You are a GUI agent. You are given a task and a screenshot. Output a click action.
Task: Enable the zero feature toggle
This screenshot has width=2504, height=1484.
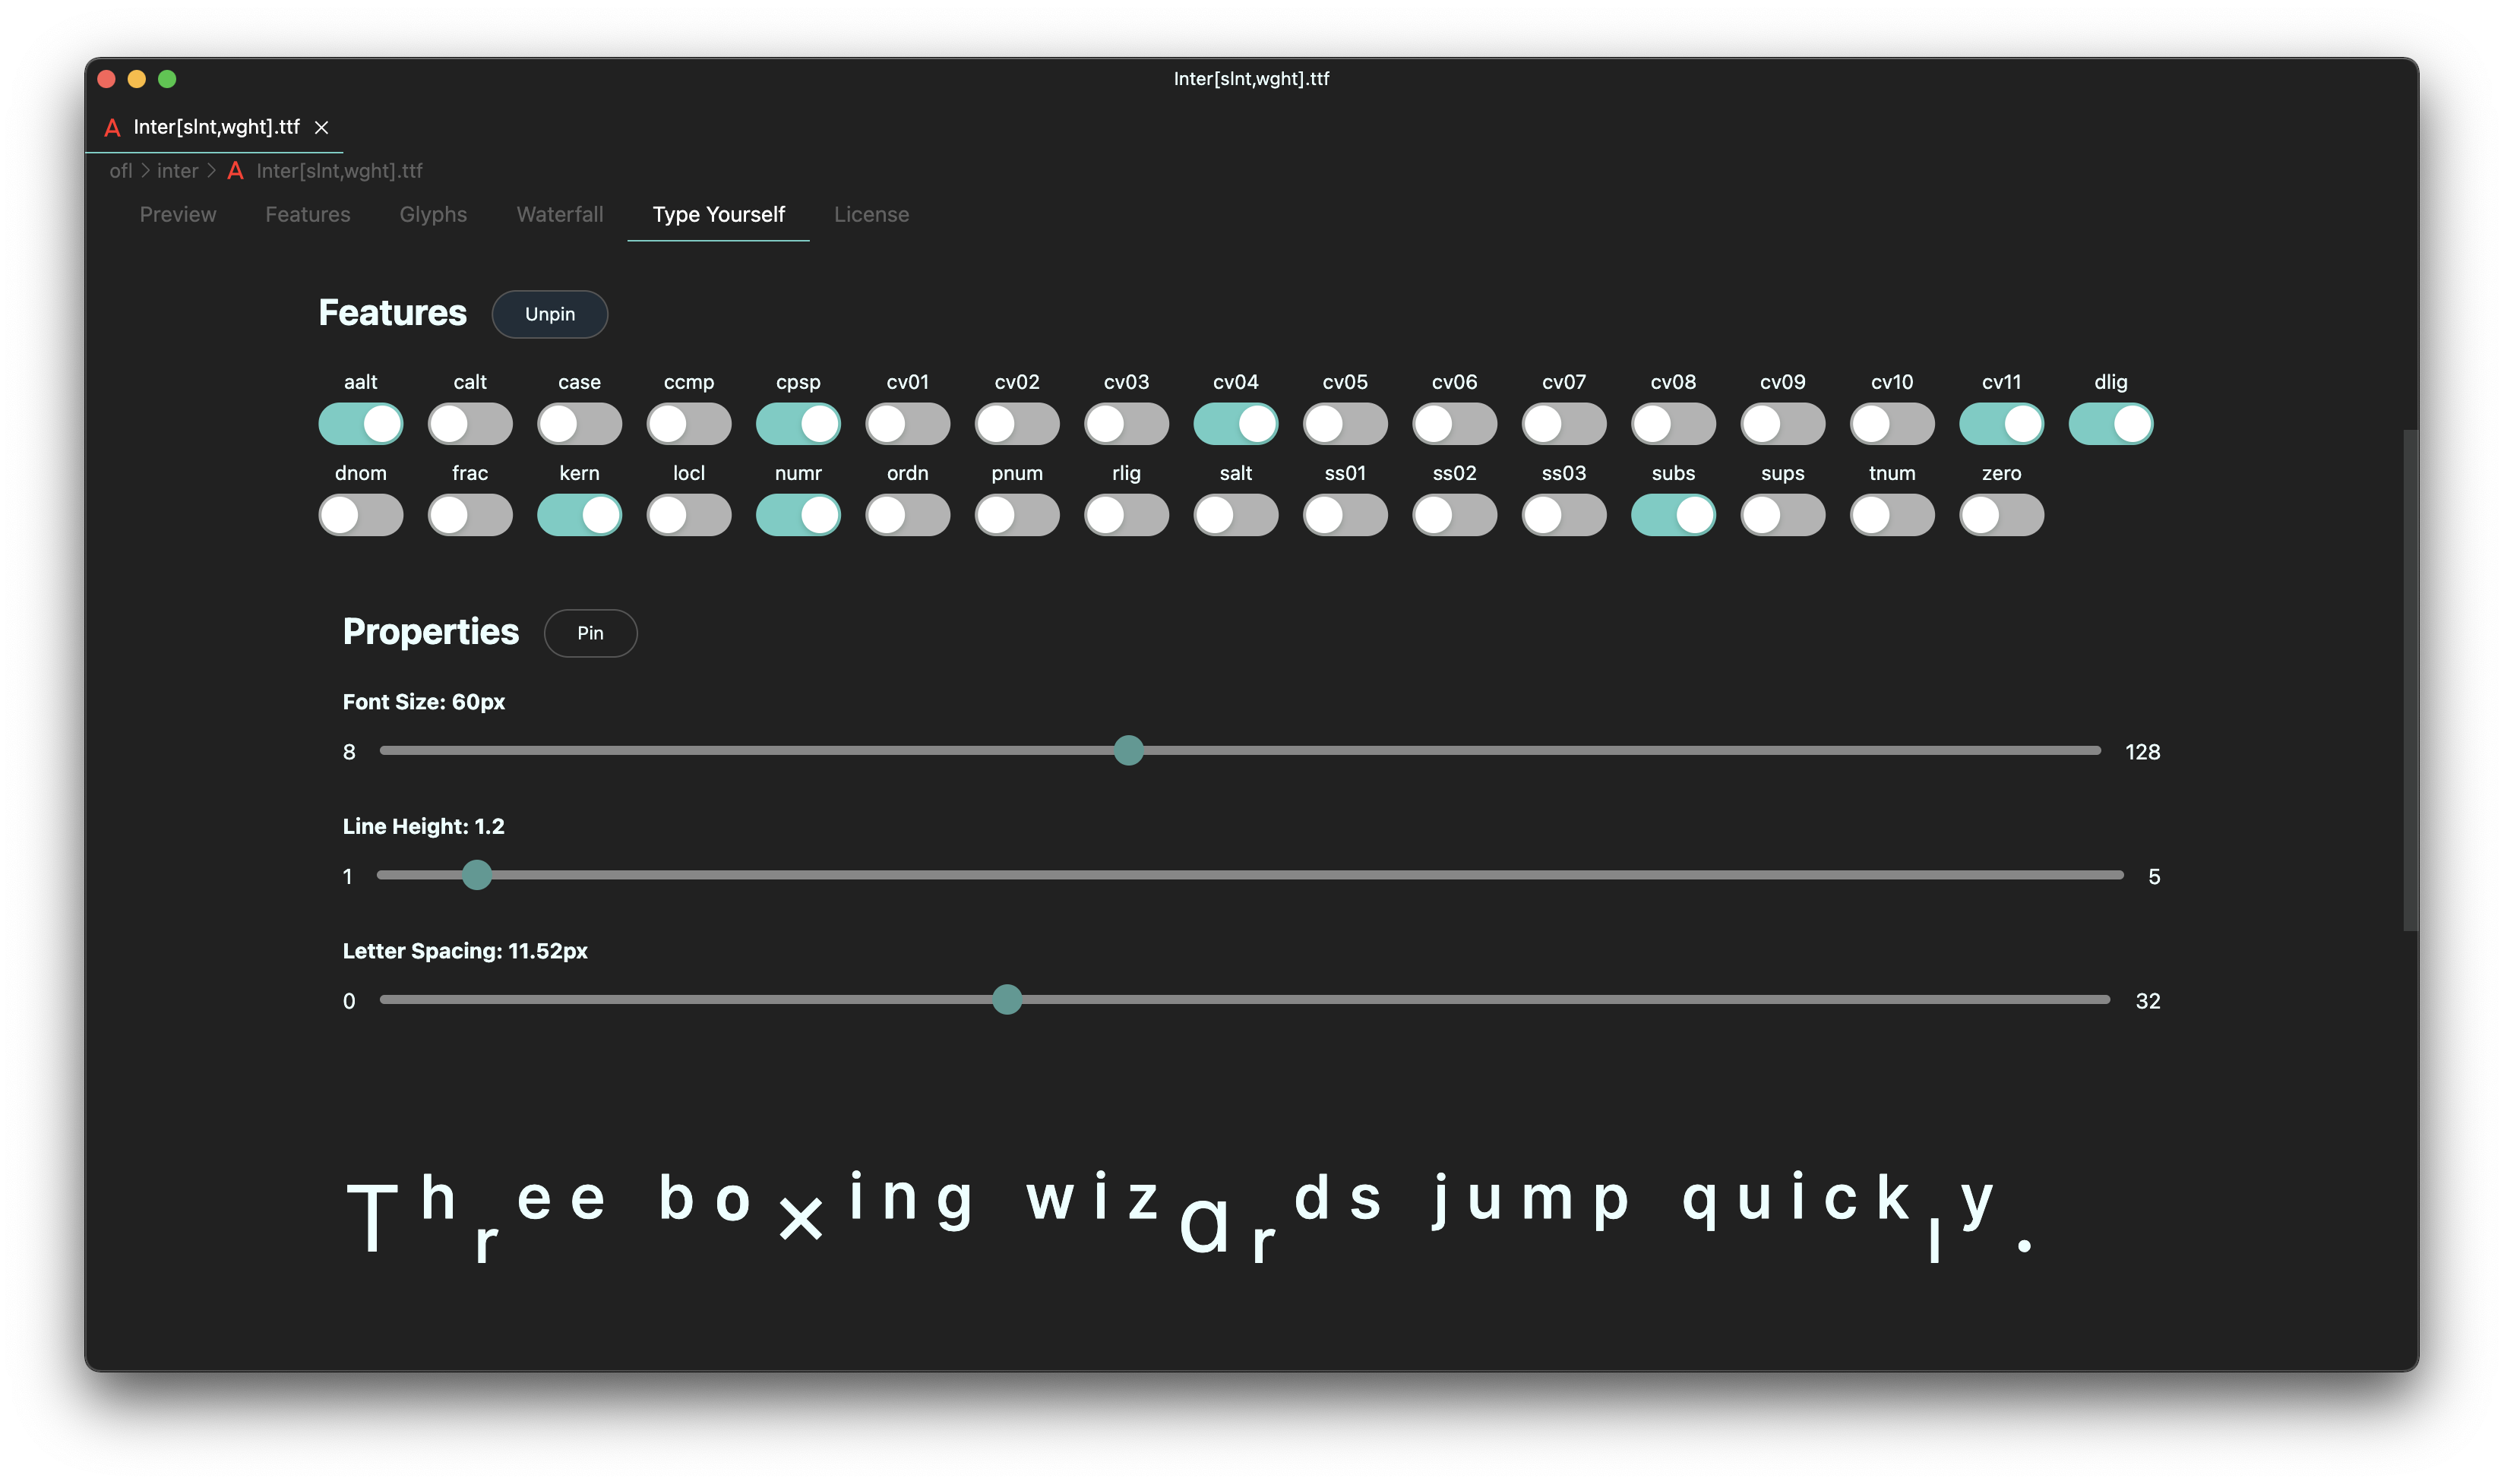click(x=2001, y=515)
